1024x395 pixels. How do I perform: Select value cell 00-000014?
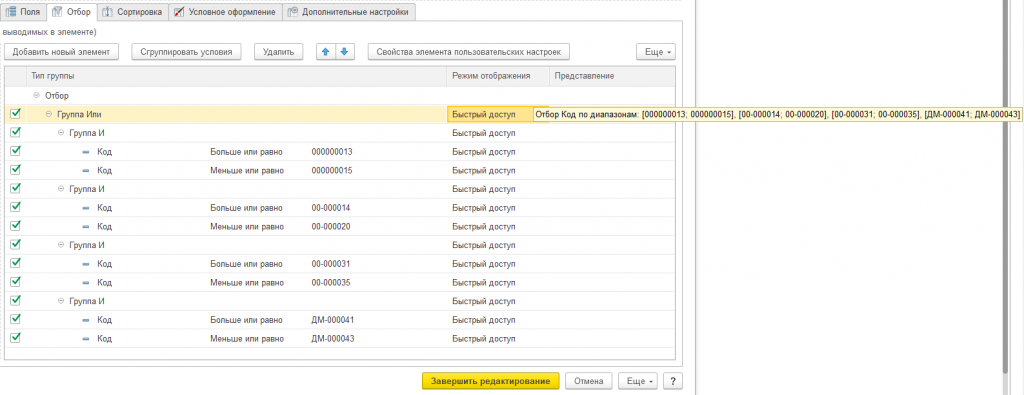pos(331,208)
